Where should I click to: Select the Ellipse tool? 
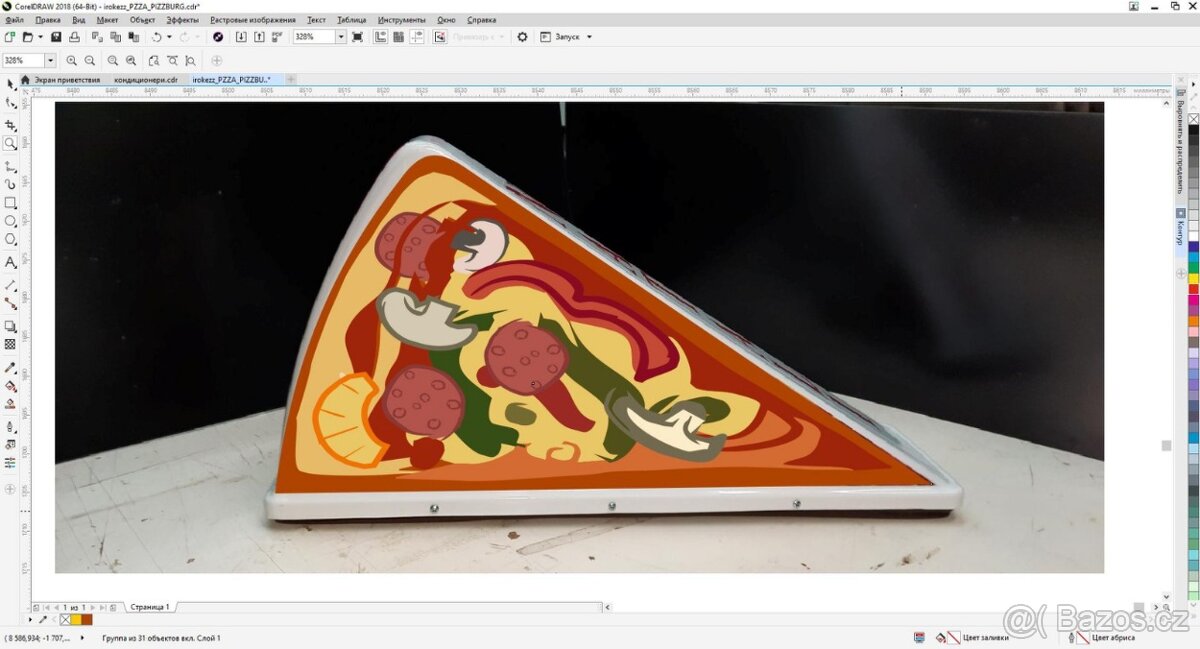pyautogui.click(x=10, y=221)
